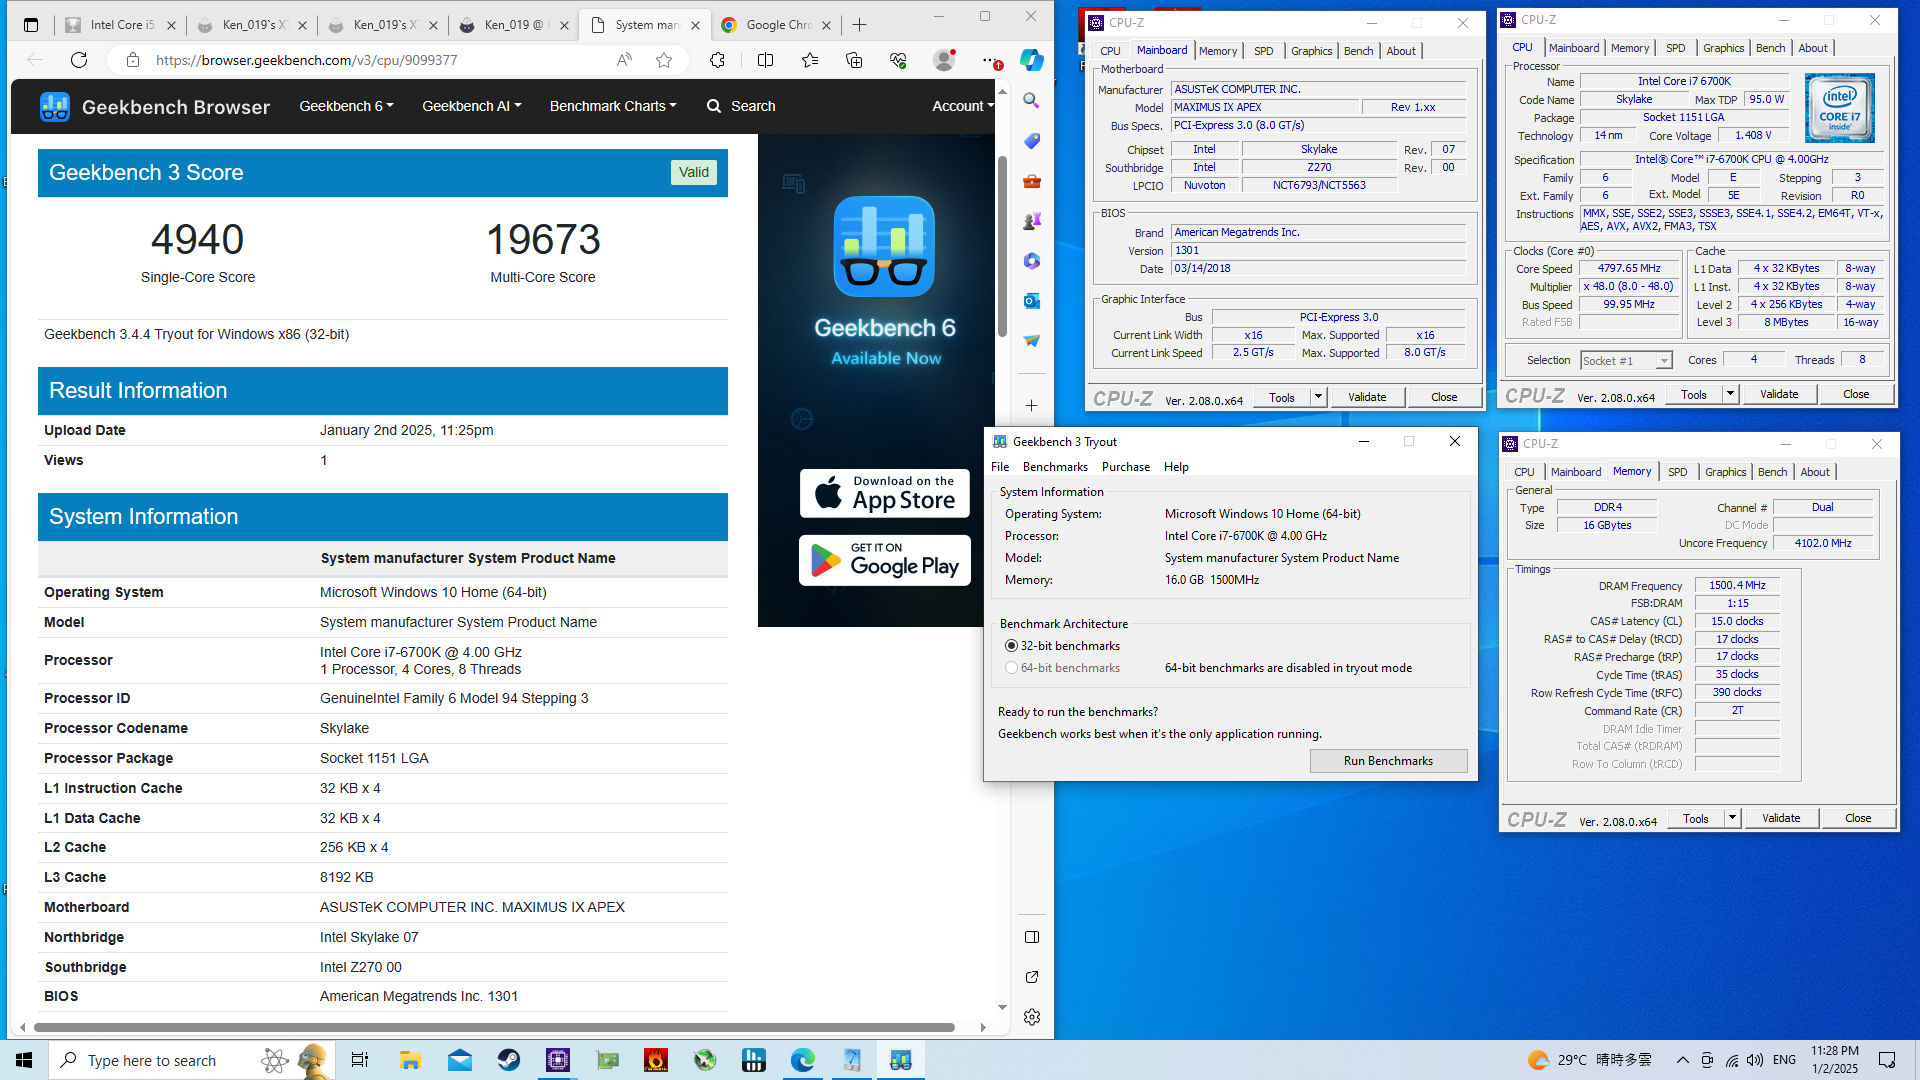Open File menu in Geekbench 3
This screenshot has width=1920, height=1080.
[1000, 467]
